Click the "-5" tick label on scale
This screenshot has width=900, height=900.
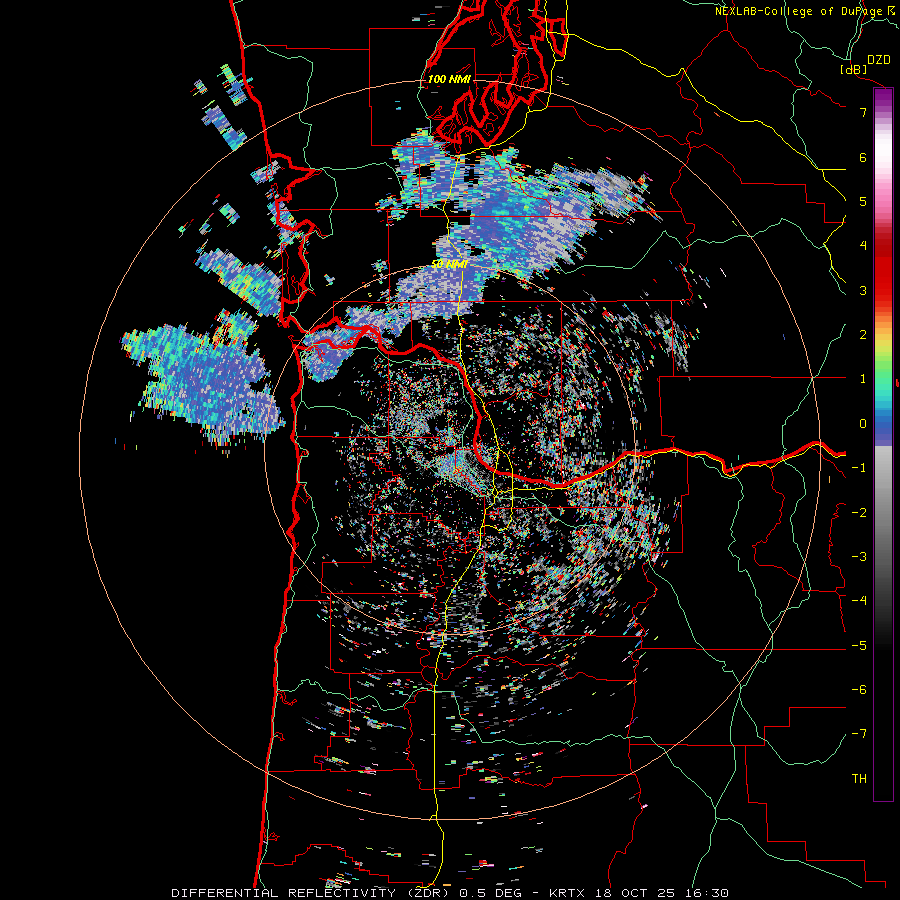859,646
